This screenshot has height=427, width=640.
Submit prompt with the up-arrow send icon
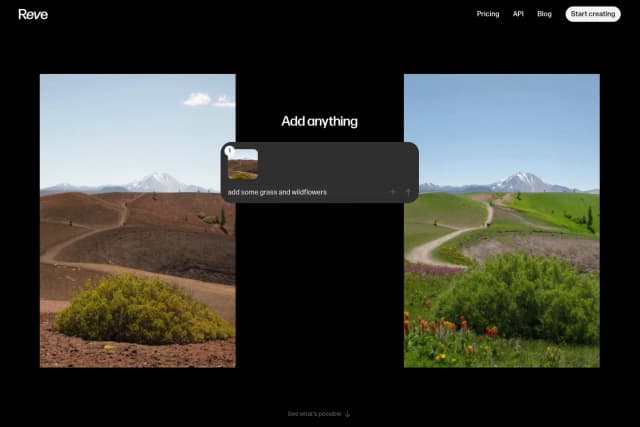408,192
